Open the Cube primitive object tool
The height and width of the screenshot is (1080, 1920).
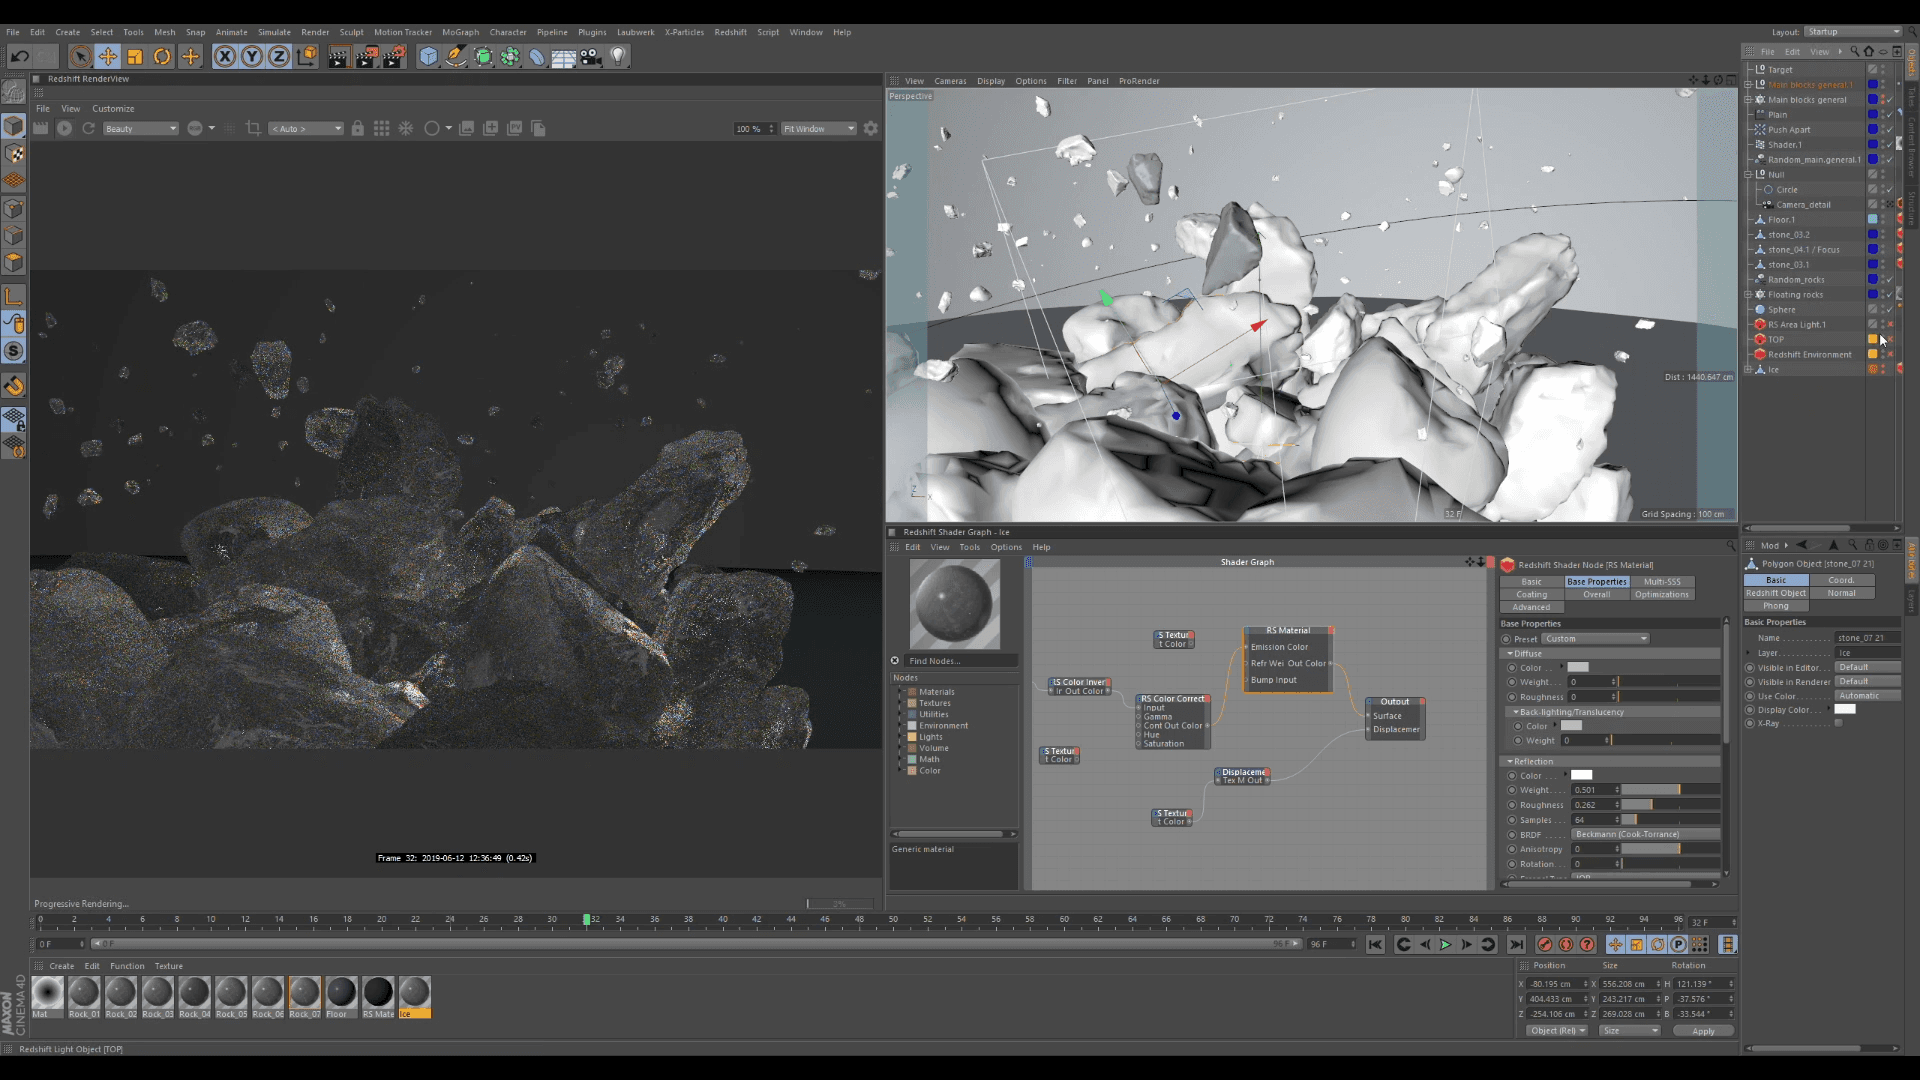[428, 57]
